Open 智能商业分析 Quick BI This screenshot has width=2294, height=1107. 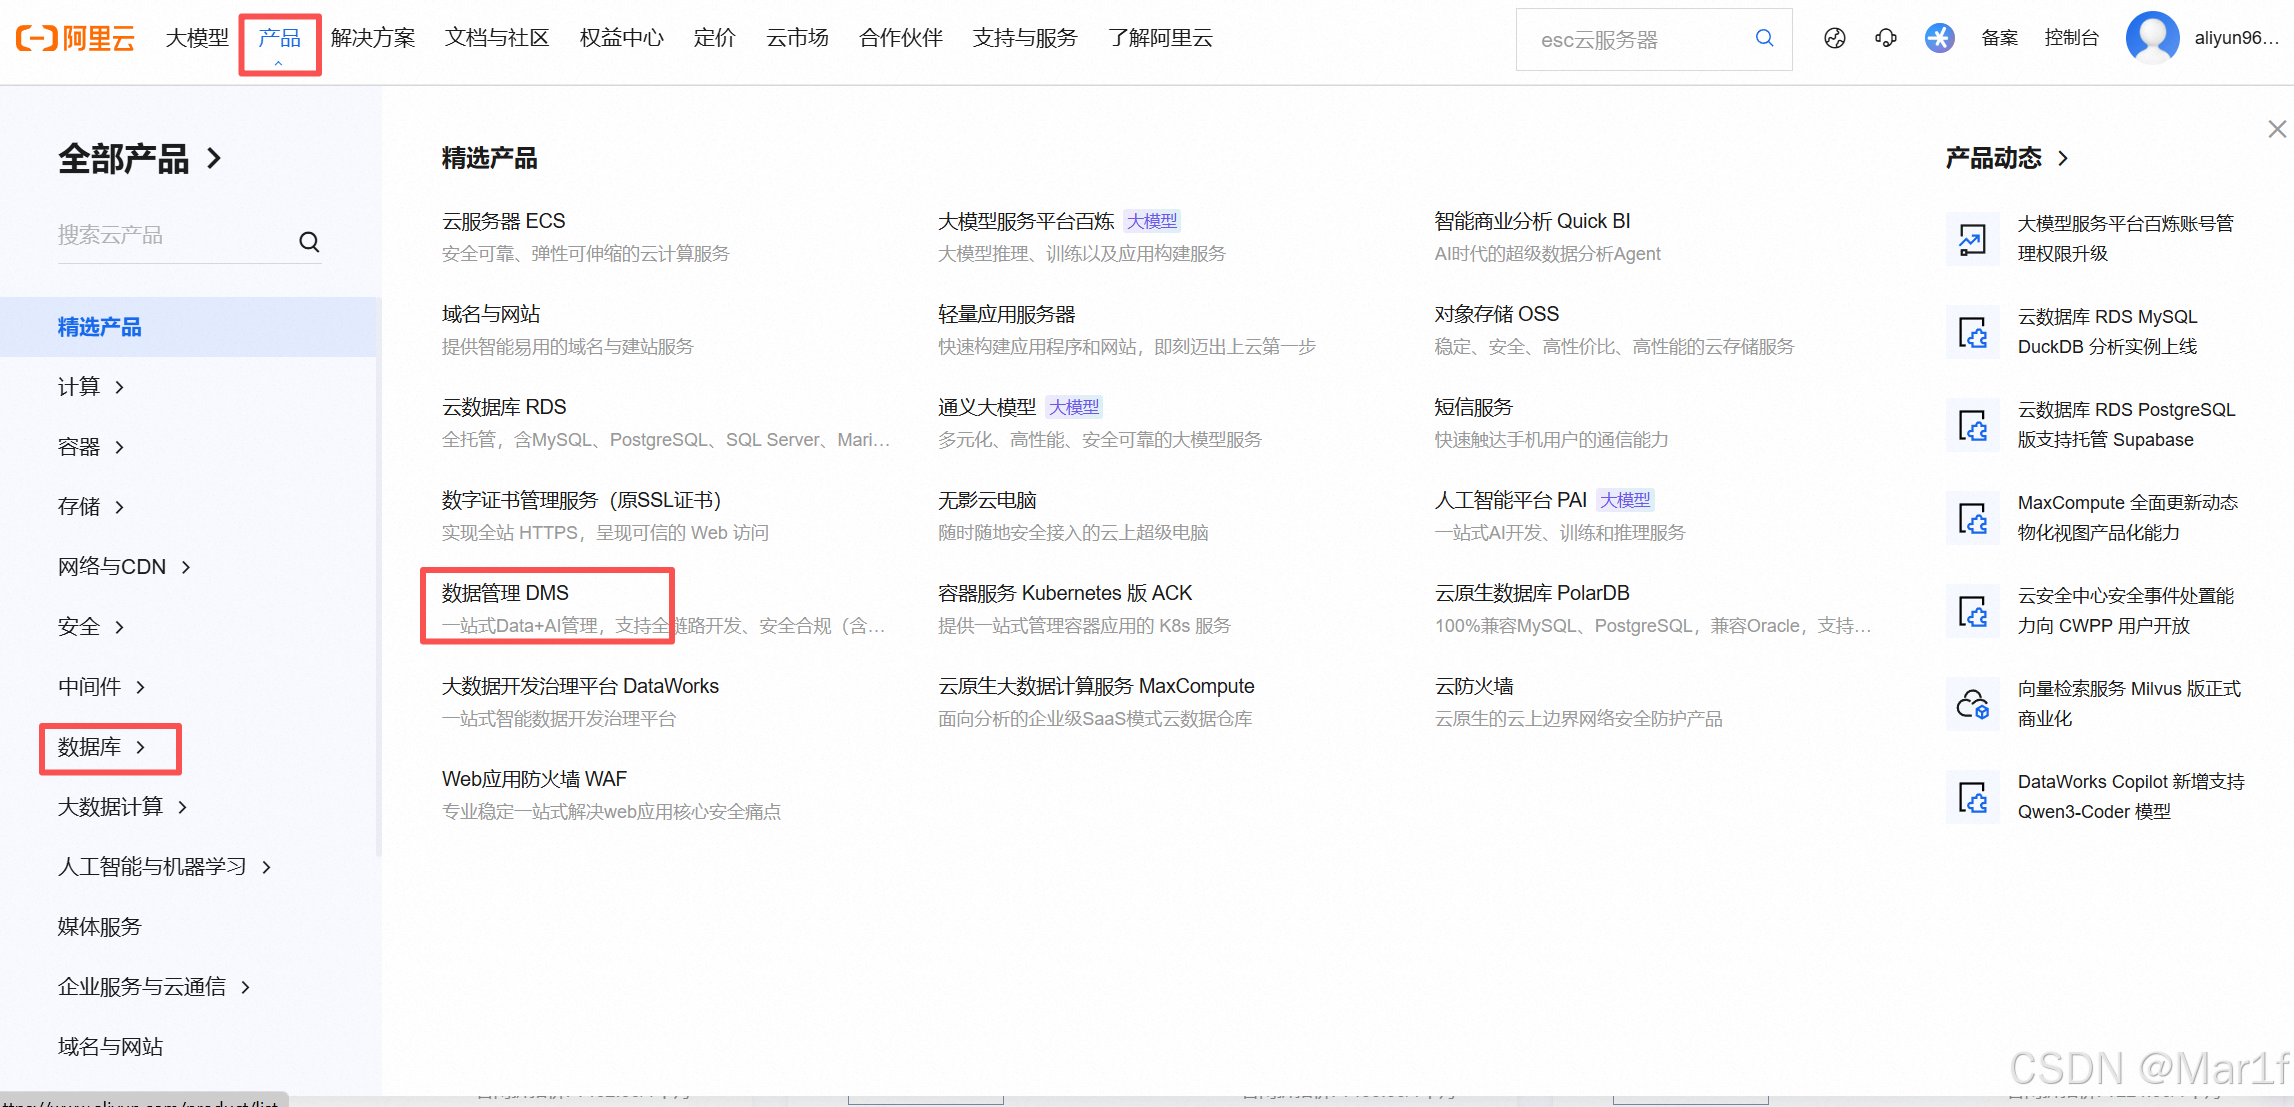[x=1532, y=221]
